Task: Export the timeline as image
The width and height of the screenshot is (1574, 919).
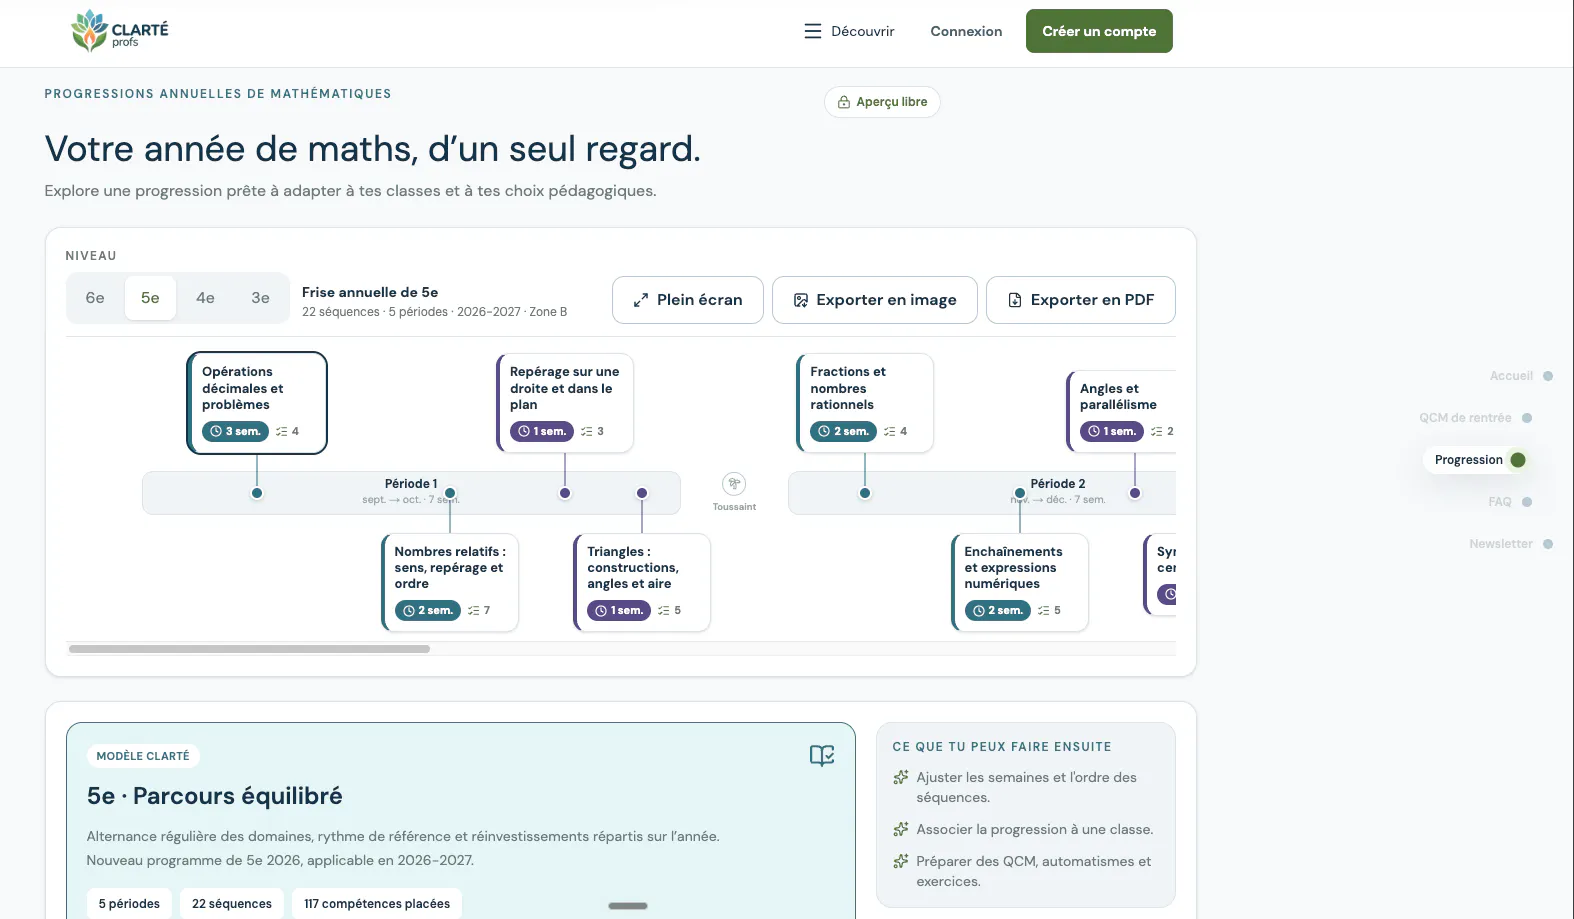Action: coord(875,300)
